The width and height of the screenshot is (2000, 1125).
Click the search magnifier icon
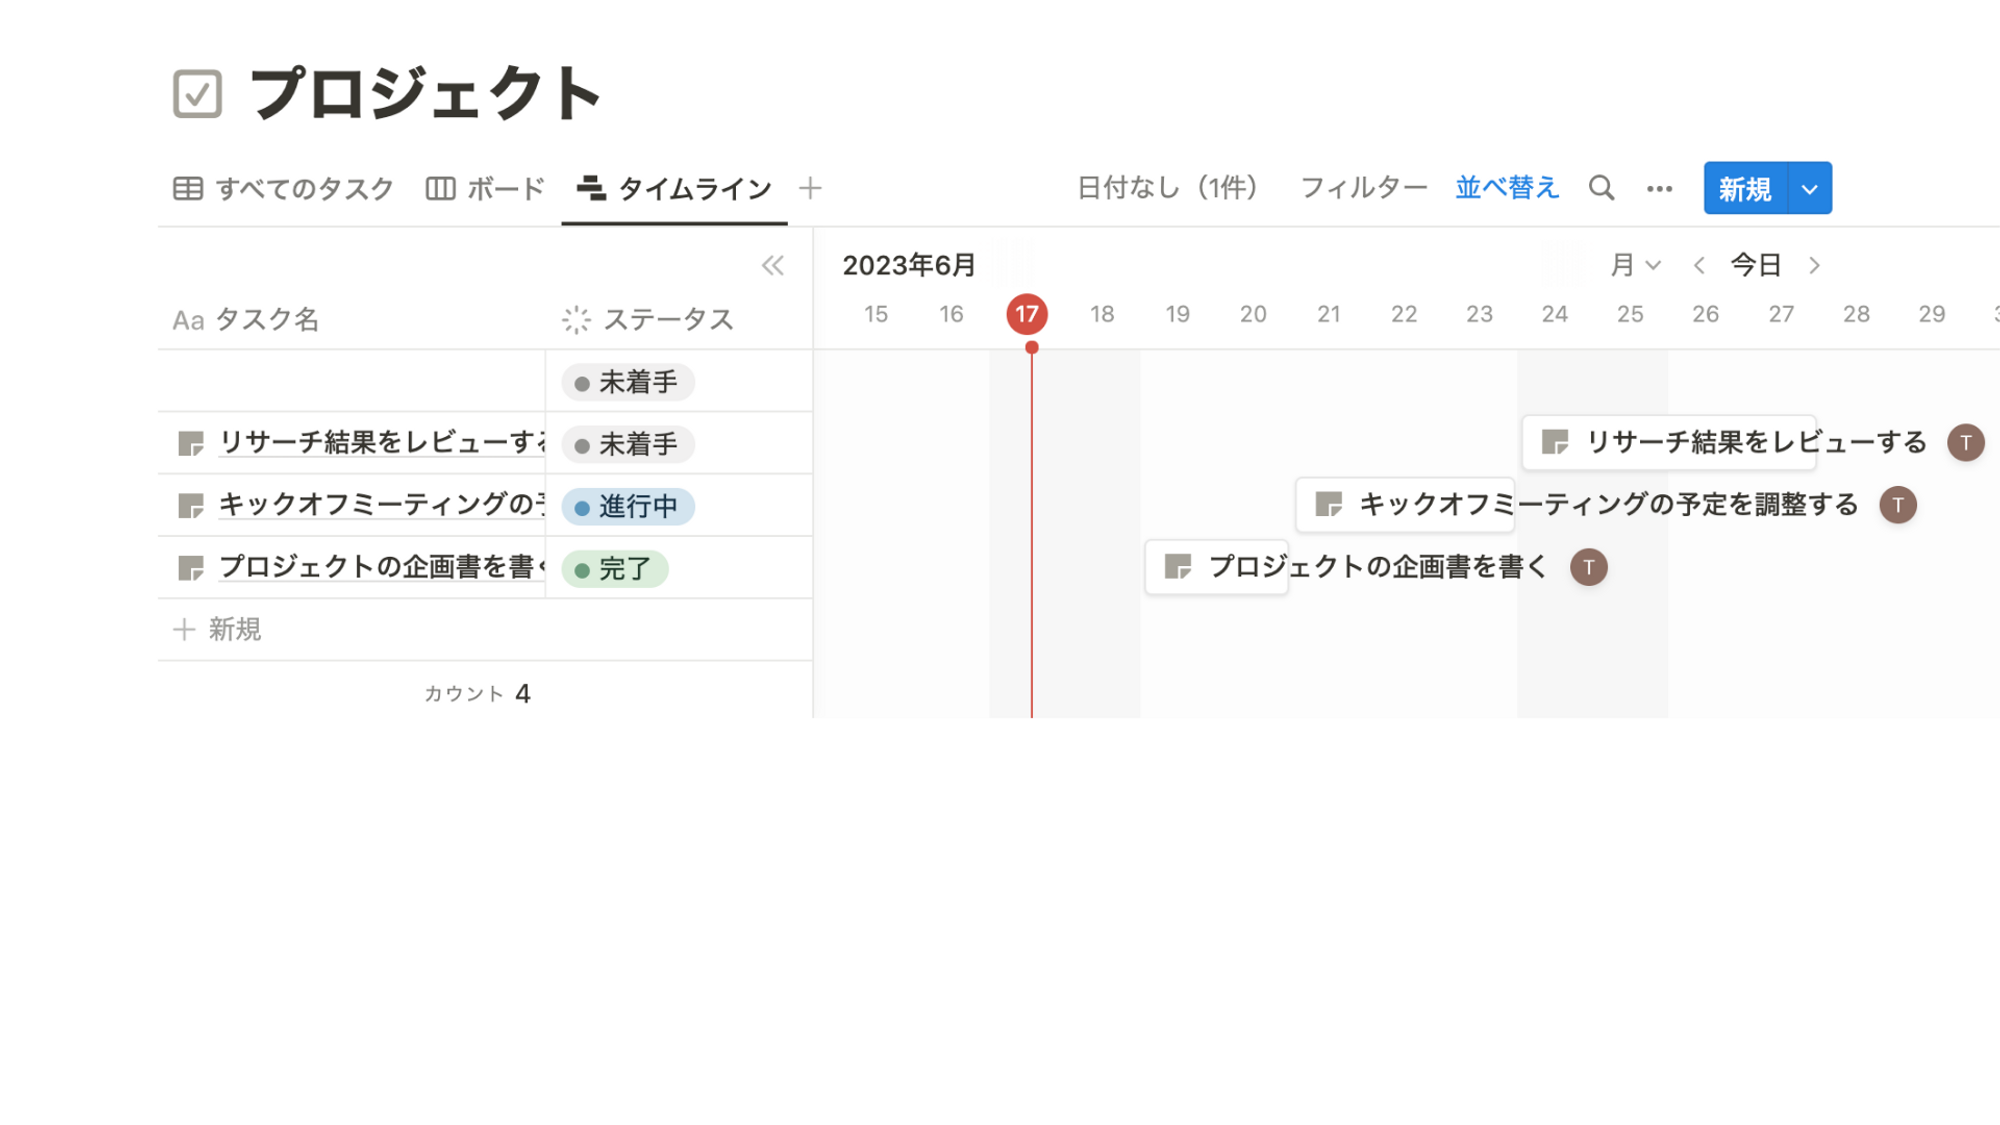(x=1601, y=188)
